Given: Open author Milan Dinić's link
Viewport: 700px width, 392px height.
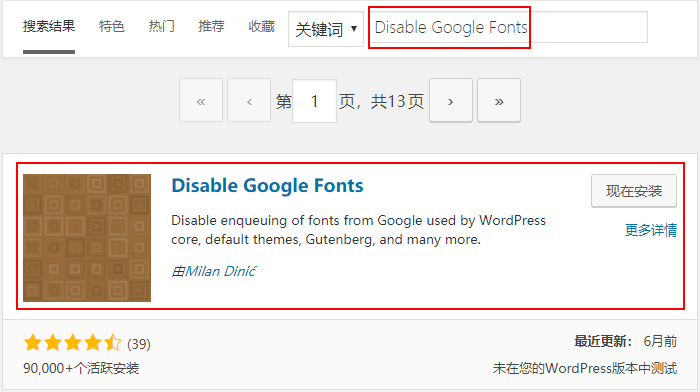Looking at the screenshot, I should (221, 271).
